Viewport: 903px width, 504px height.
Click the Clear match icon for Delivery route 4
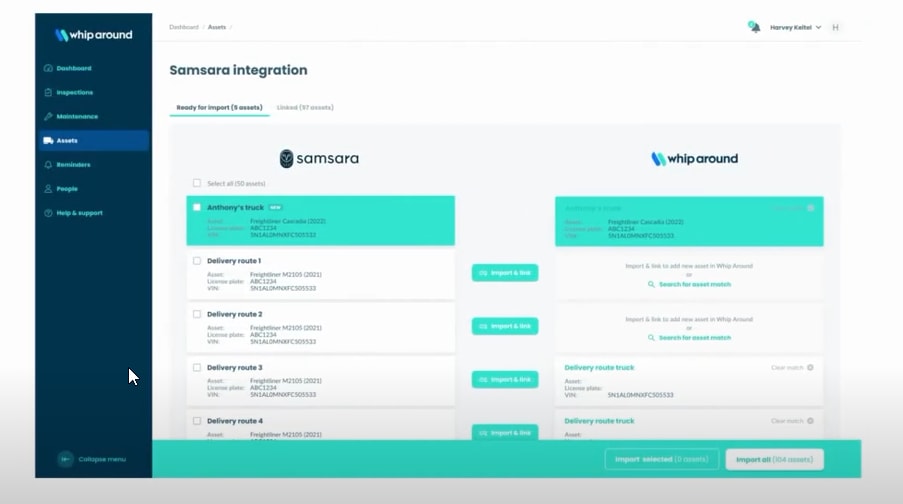click(x=810, y=421)
